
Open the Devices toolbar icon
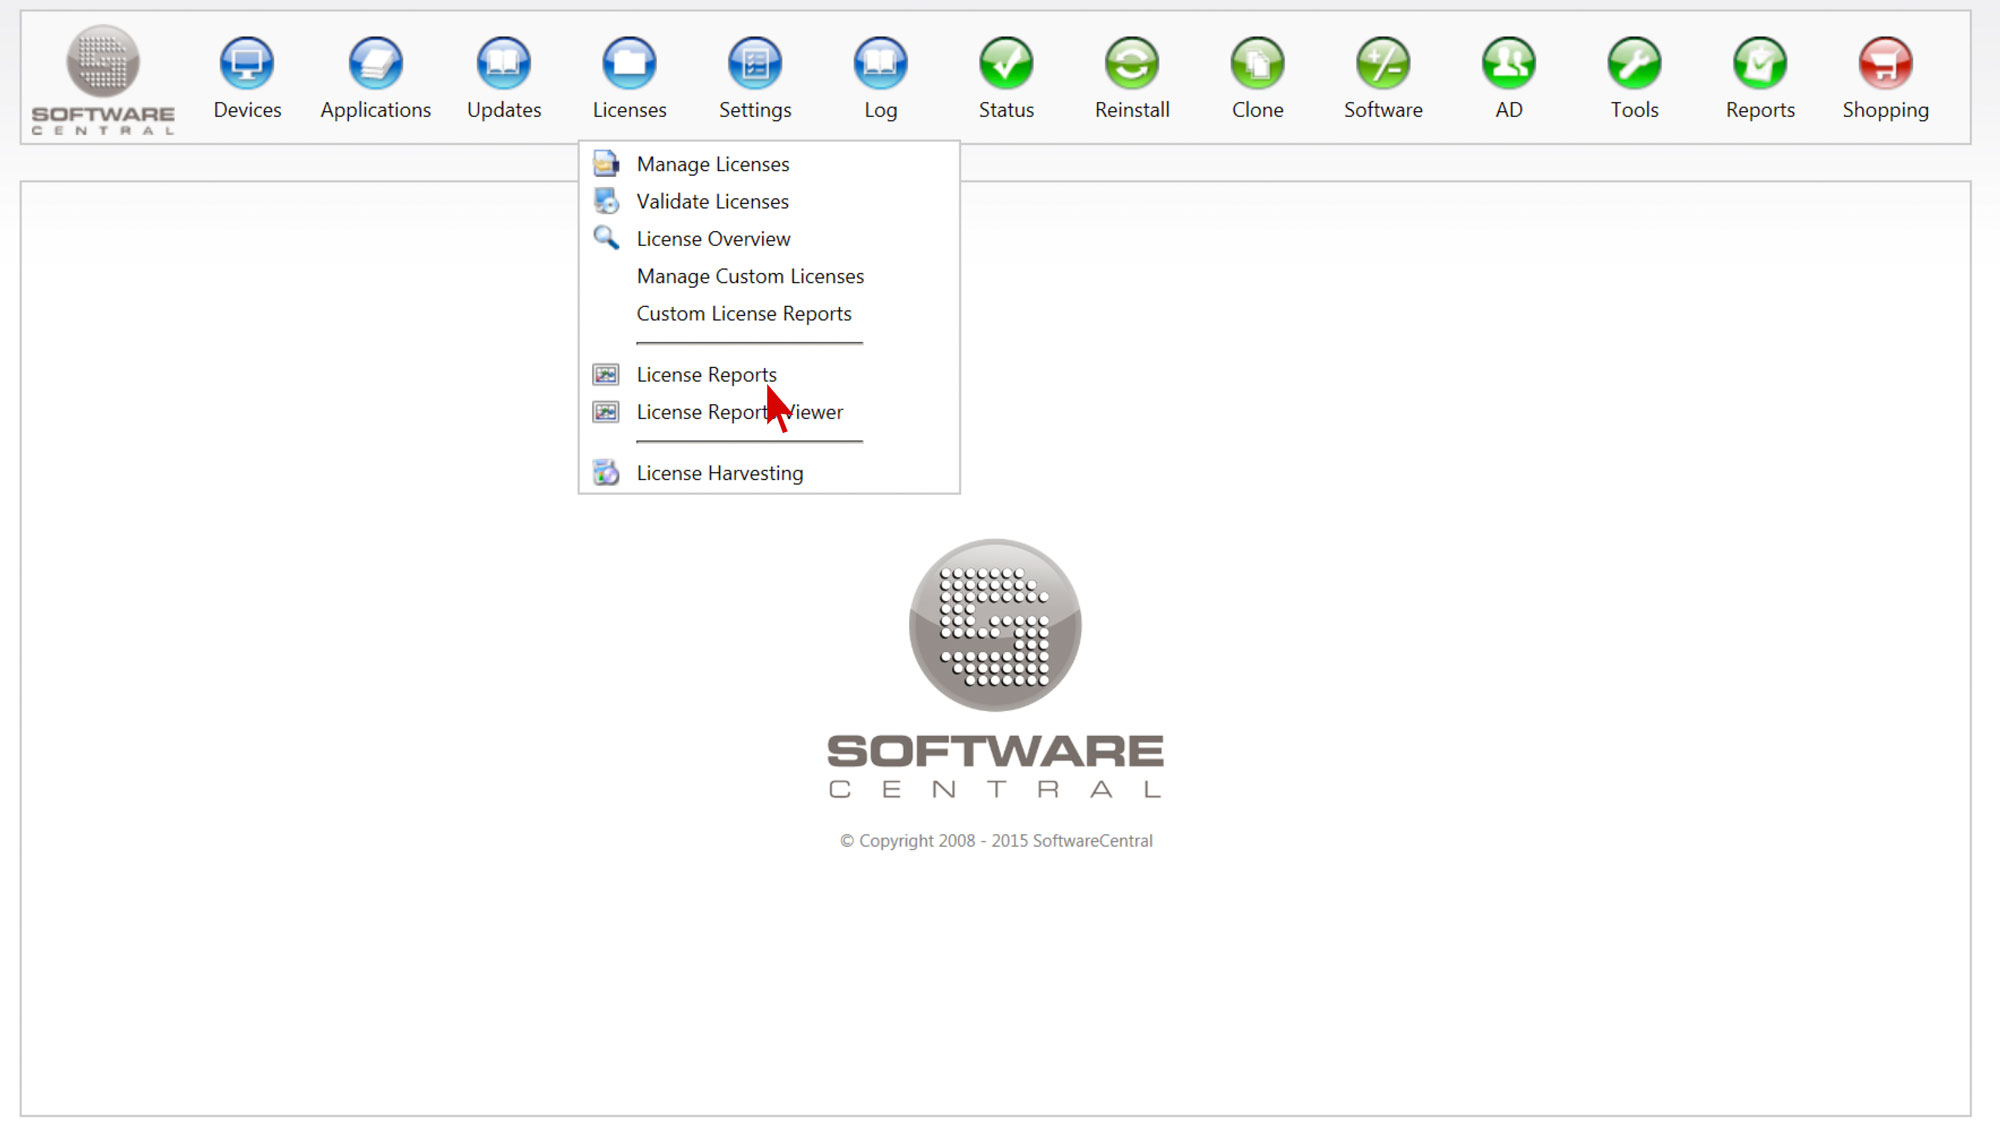(x=247, y=63)
